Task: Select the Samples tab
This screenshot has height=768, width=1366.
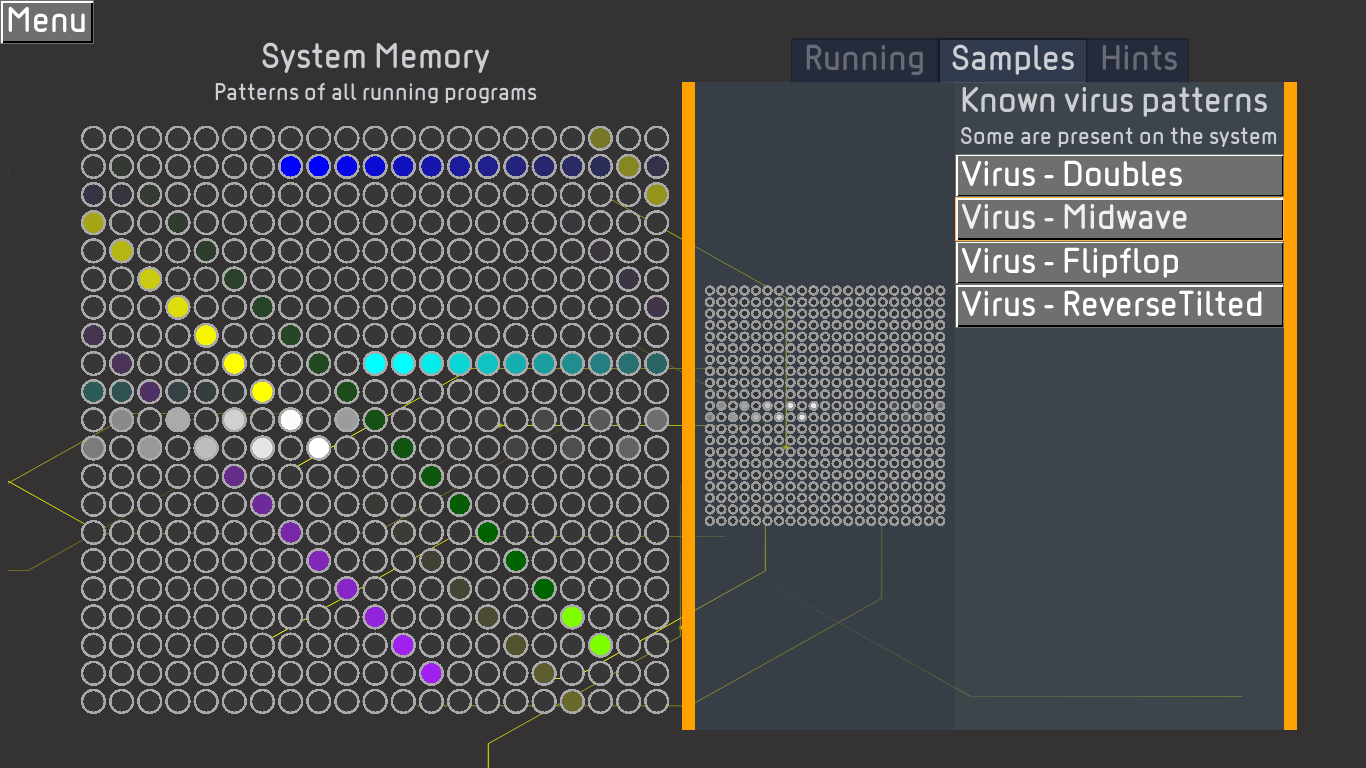Action: click(1012, 60)
